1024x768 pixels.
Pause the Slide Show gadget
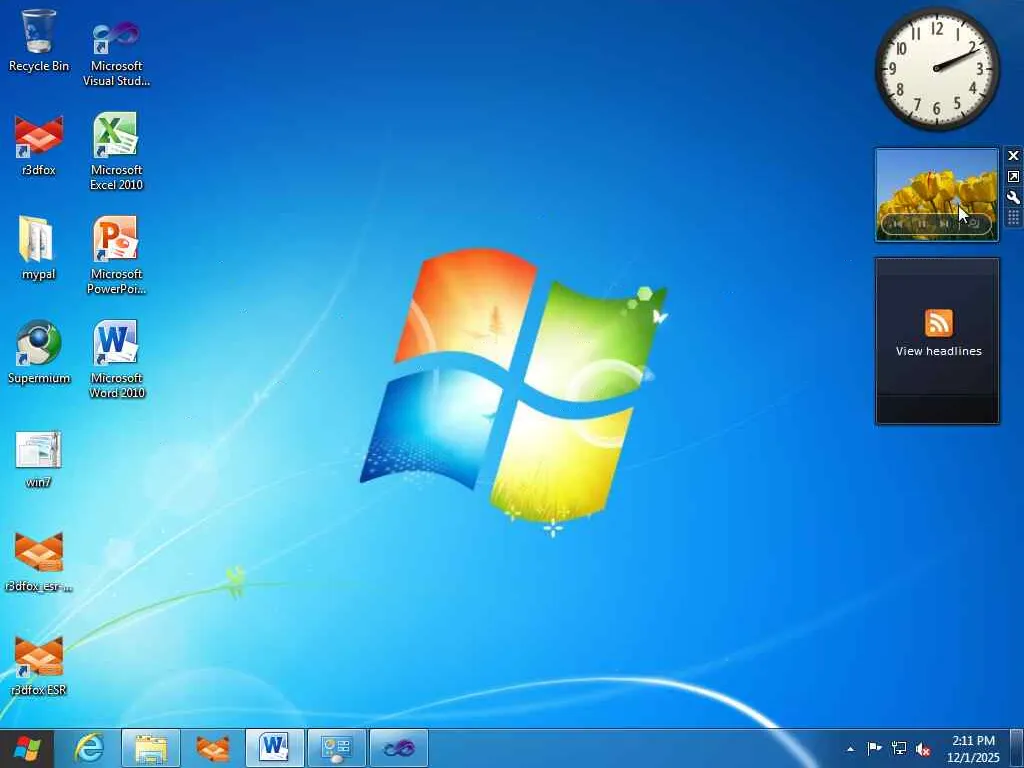922,224
